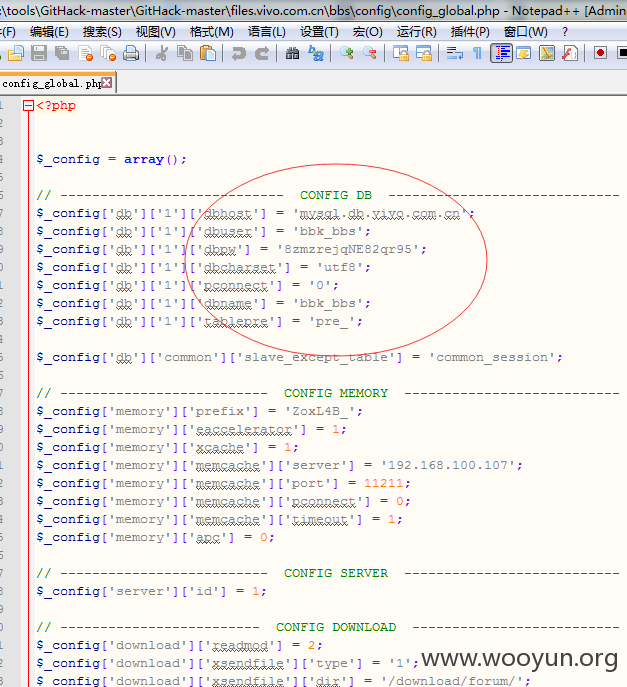
Task: Click the dbhost value 'mysql.db.vivo.com.cn'
Action: [x=380, y=213]
